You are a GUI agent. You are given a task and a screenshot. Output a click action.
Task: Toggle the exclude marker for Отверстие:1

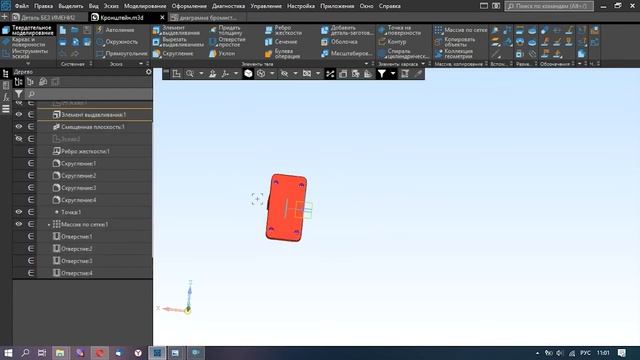[x=31, y=236]
